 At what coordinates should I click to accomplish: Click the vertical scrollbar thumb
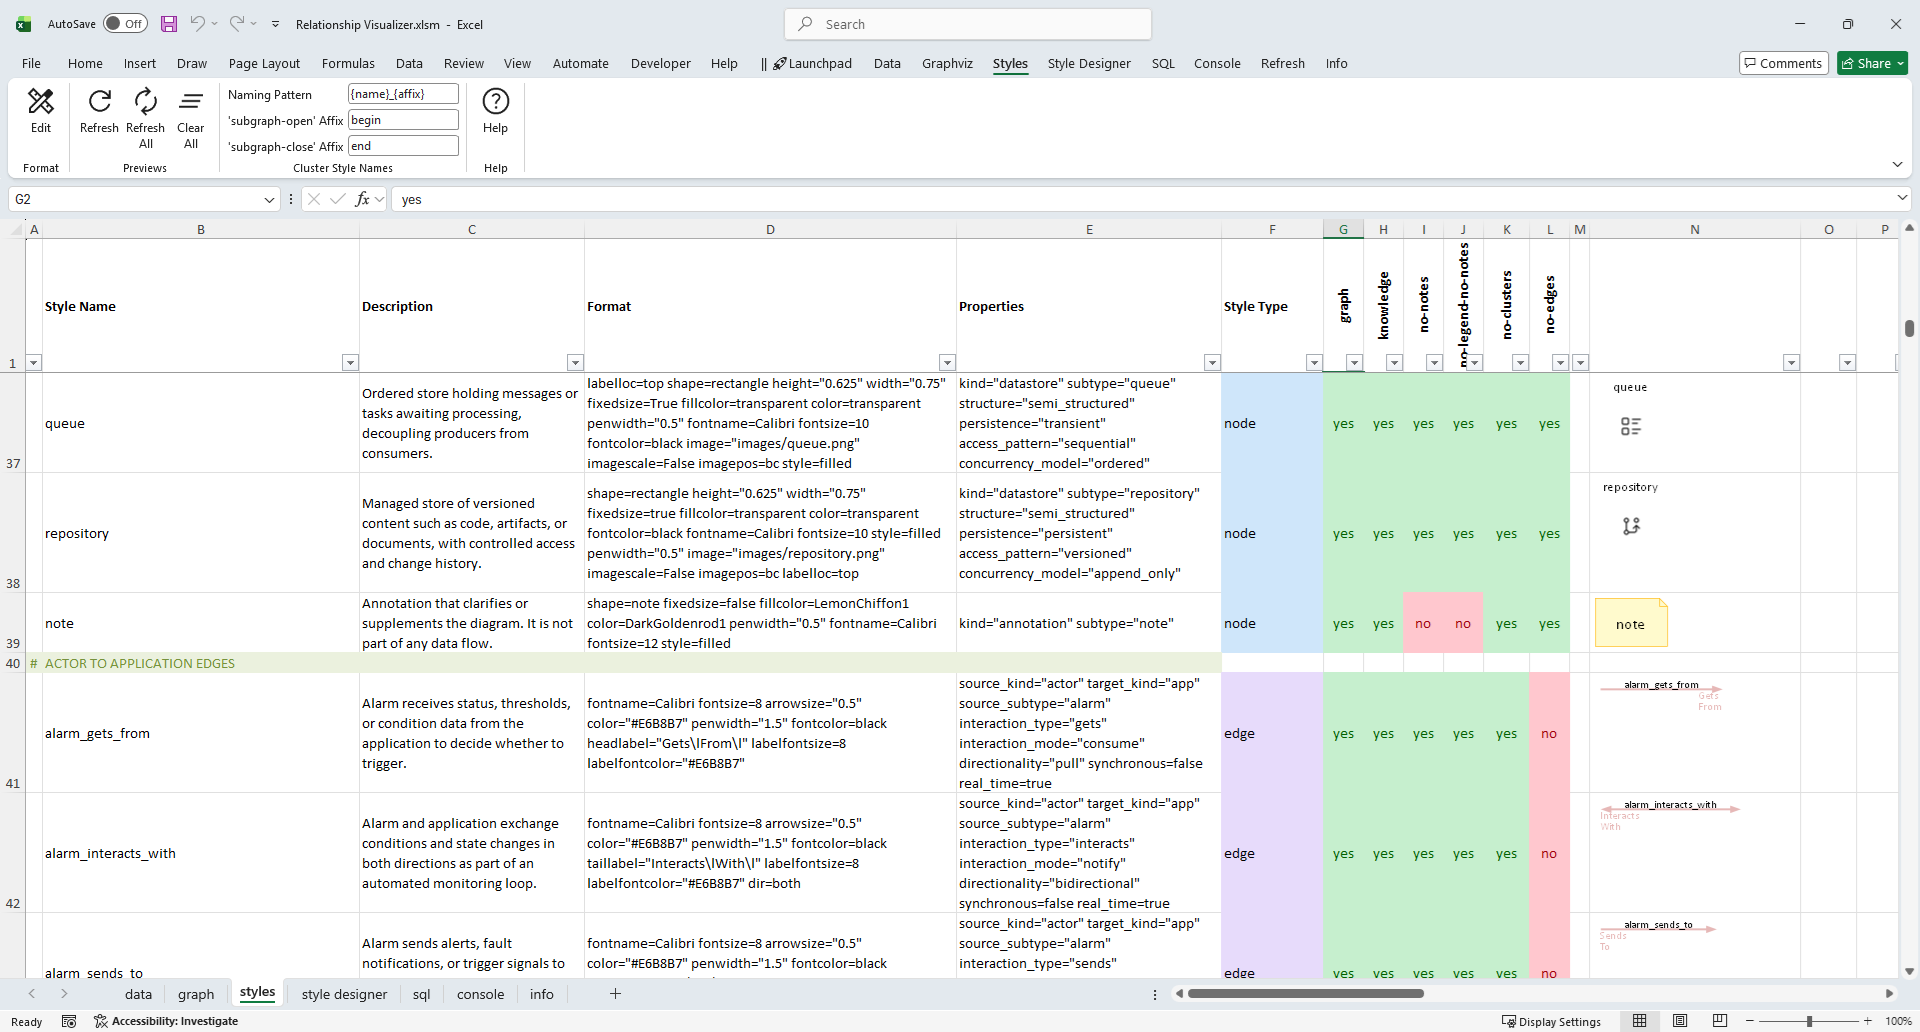coord(1909,328)
